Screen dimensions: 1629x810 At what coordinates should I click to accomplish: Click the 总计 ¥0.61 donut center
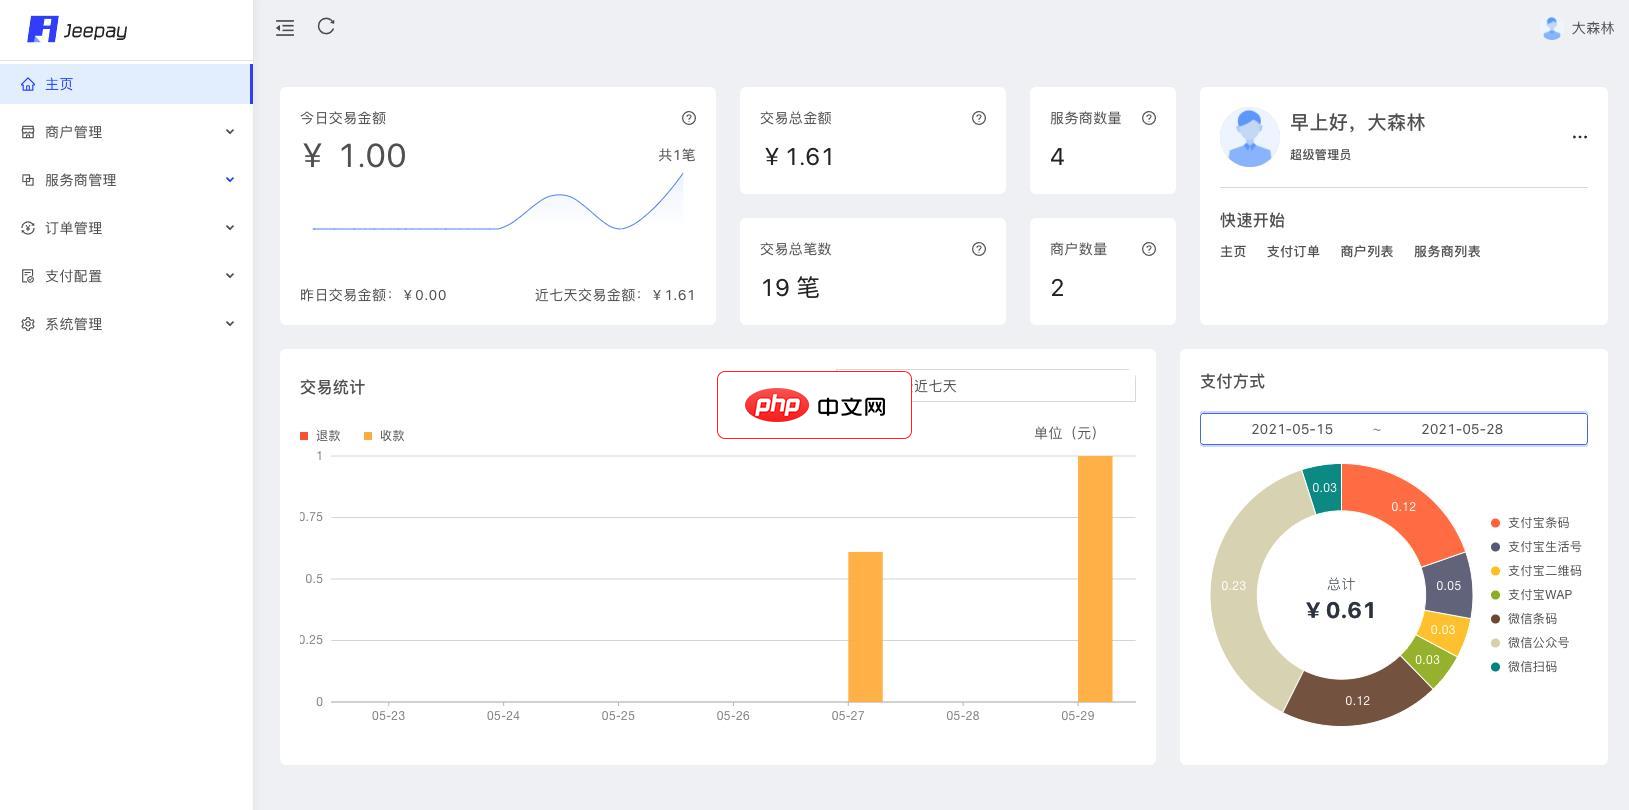(x=1341, y=599)
